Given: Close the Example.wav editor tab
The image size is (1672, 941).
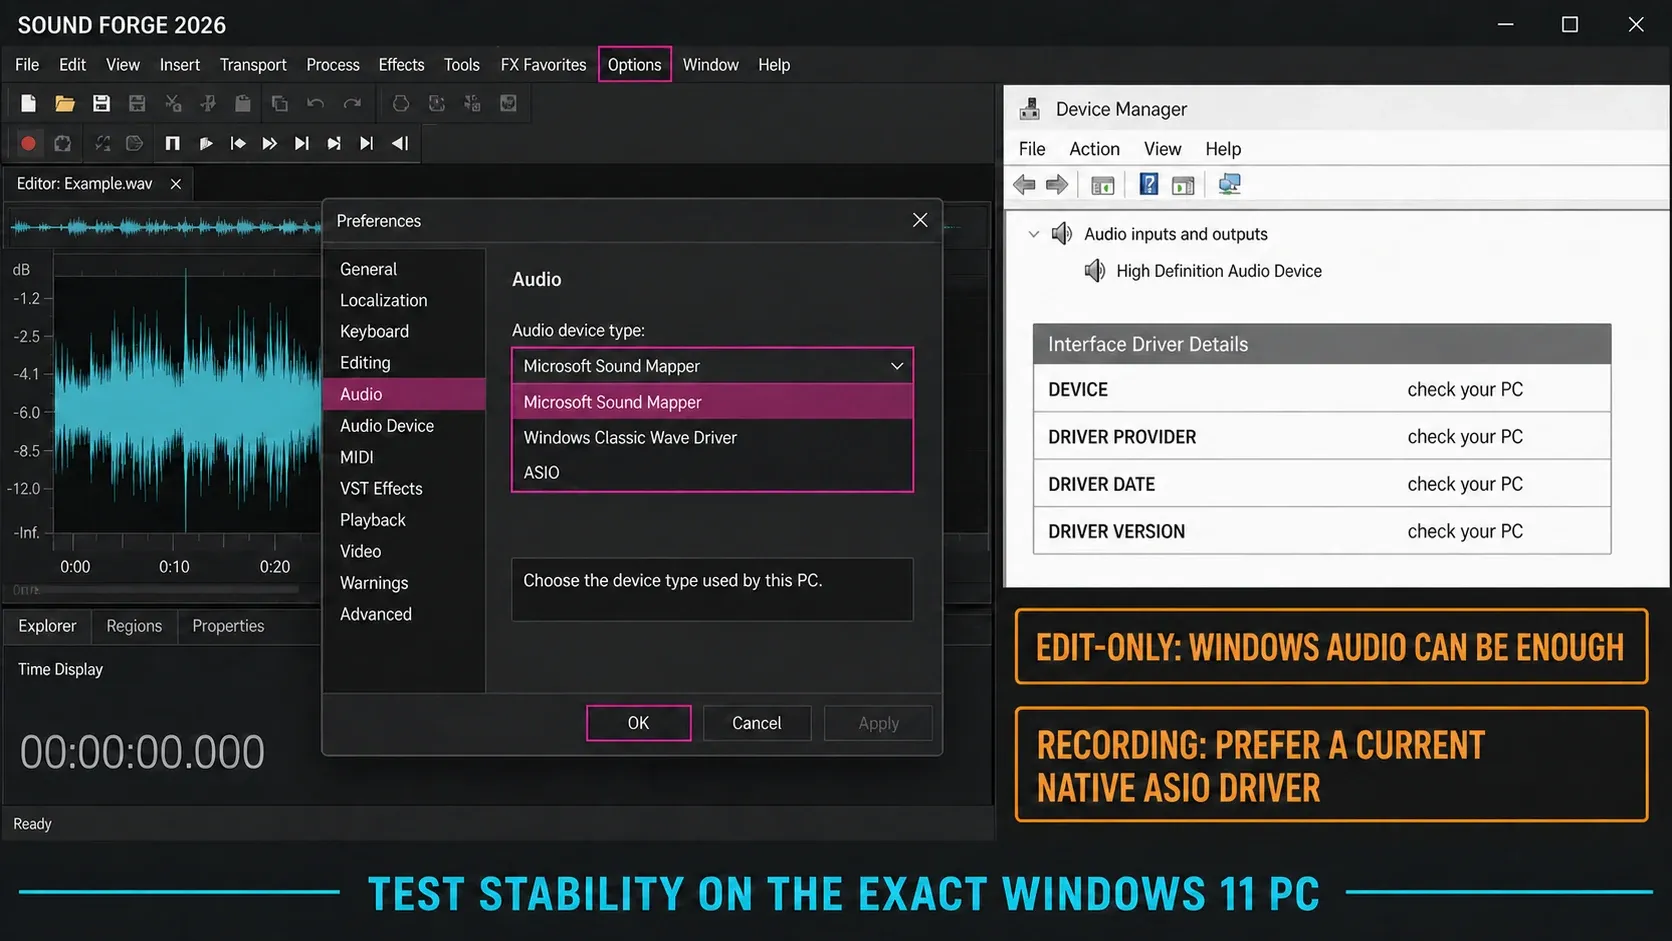Looking at the screenshot, I should 176,184.
